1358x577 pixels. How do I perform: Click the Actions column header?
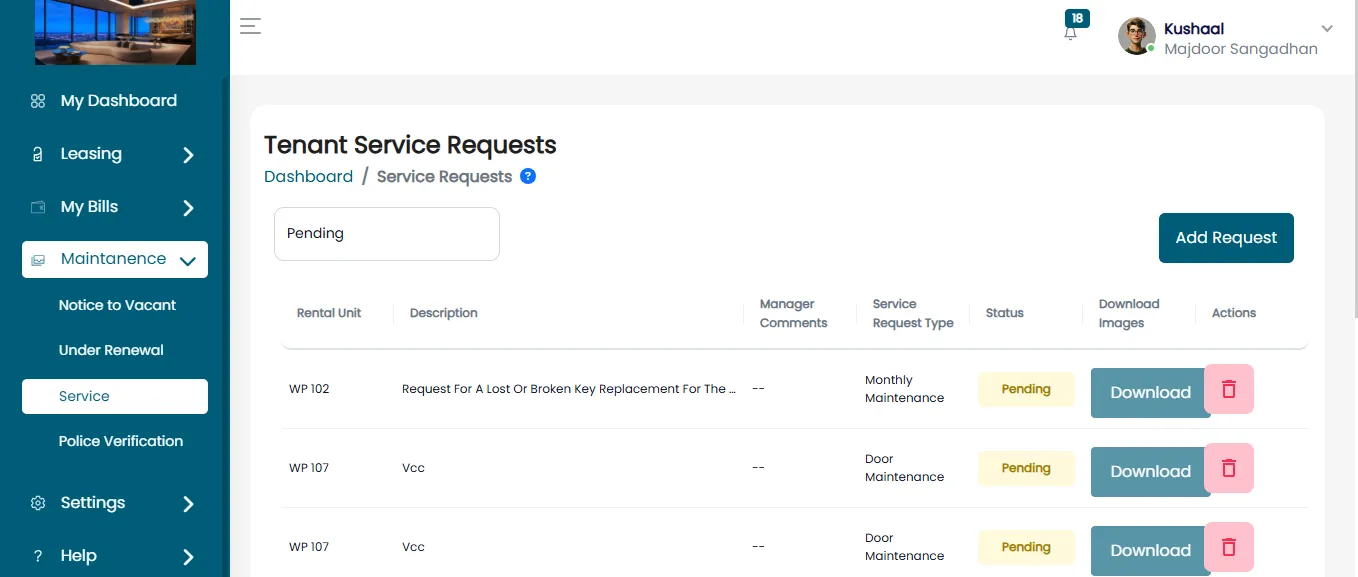[1234, 313]
